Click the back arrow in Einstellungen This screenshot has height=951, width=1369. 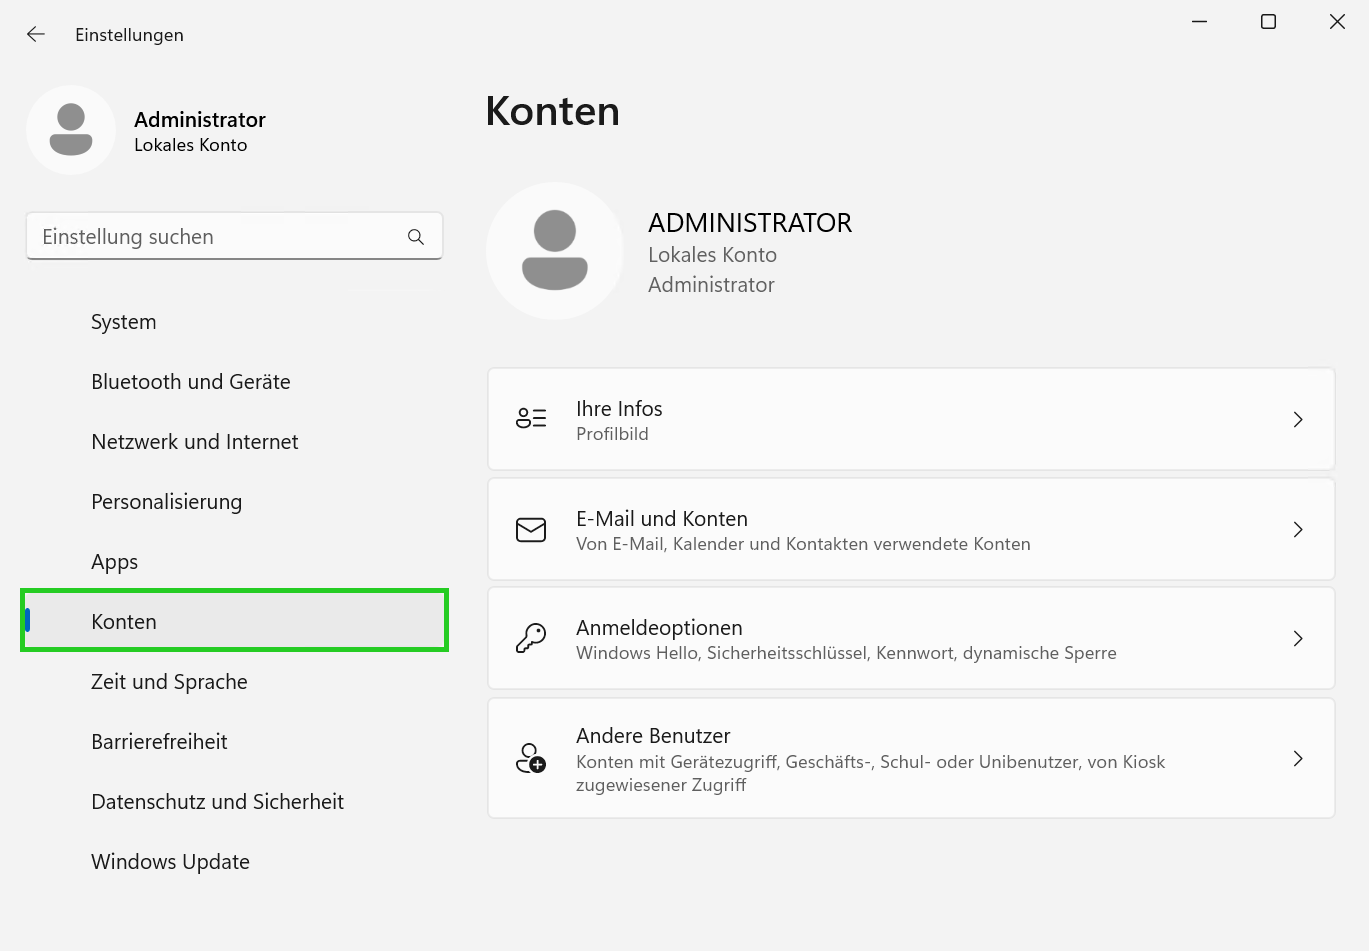(x=35, y=33)
